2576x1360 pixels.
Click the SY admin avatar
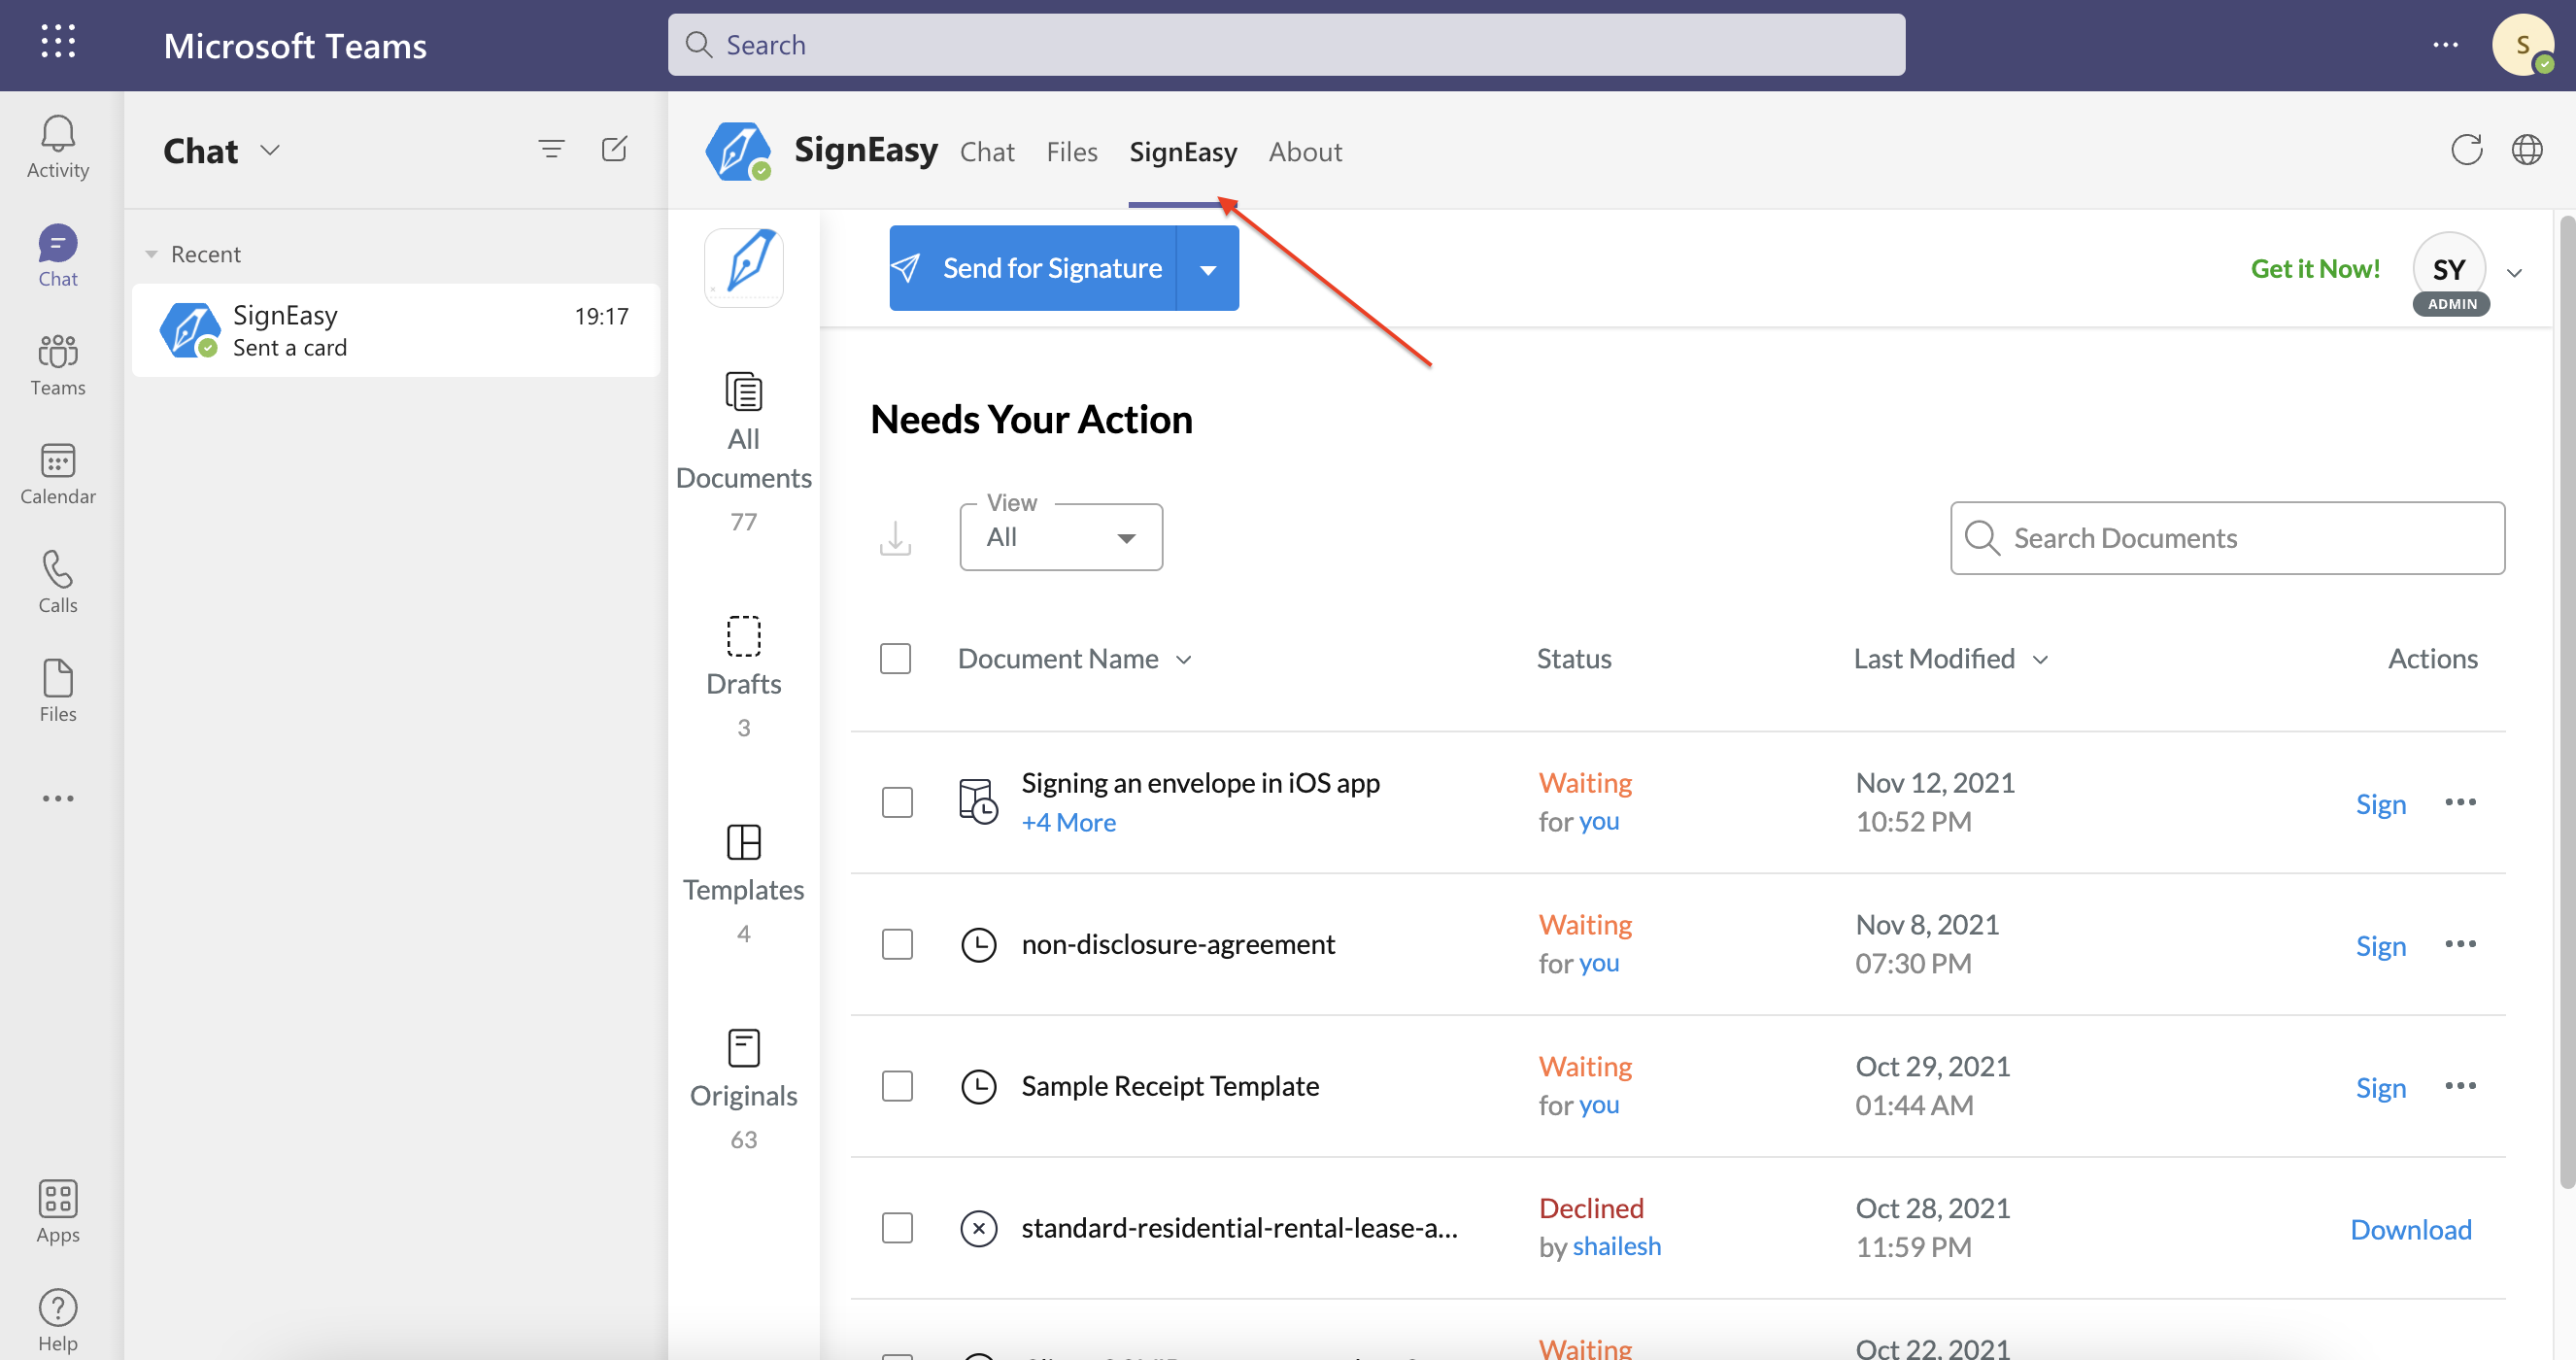[2449, 272]
